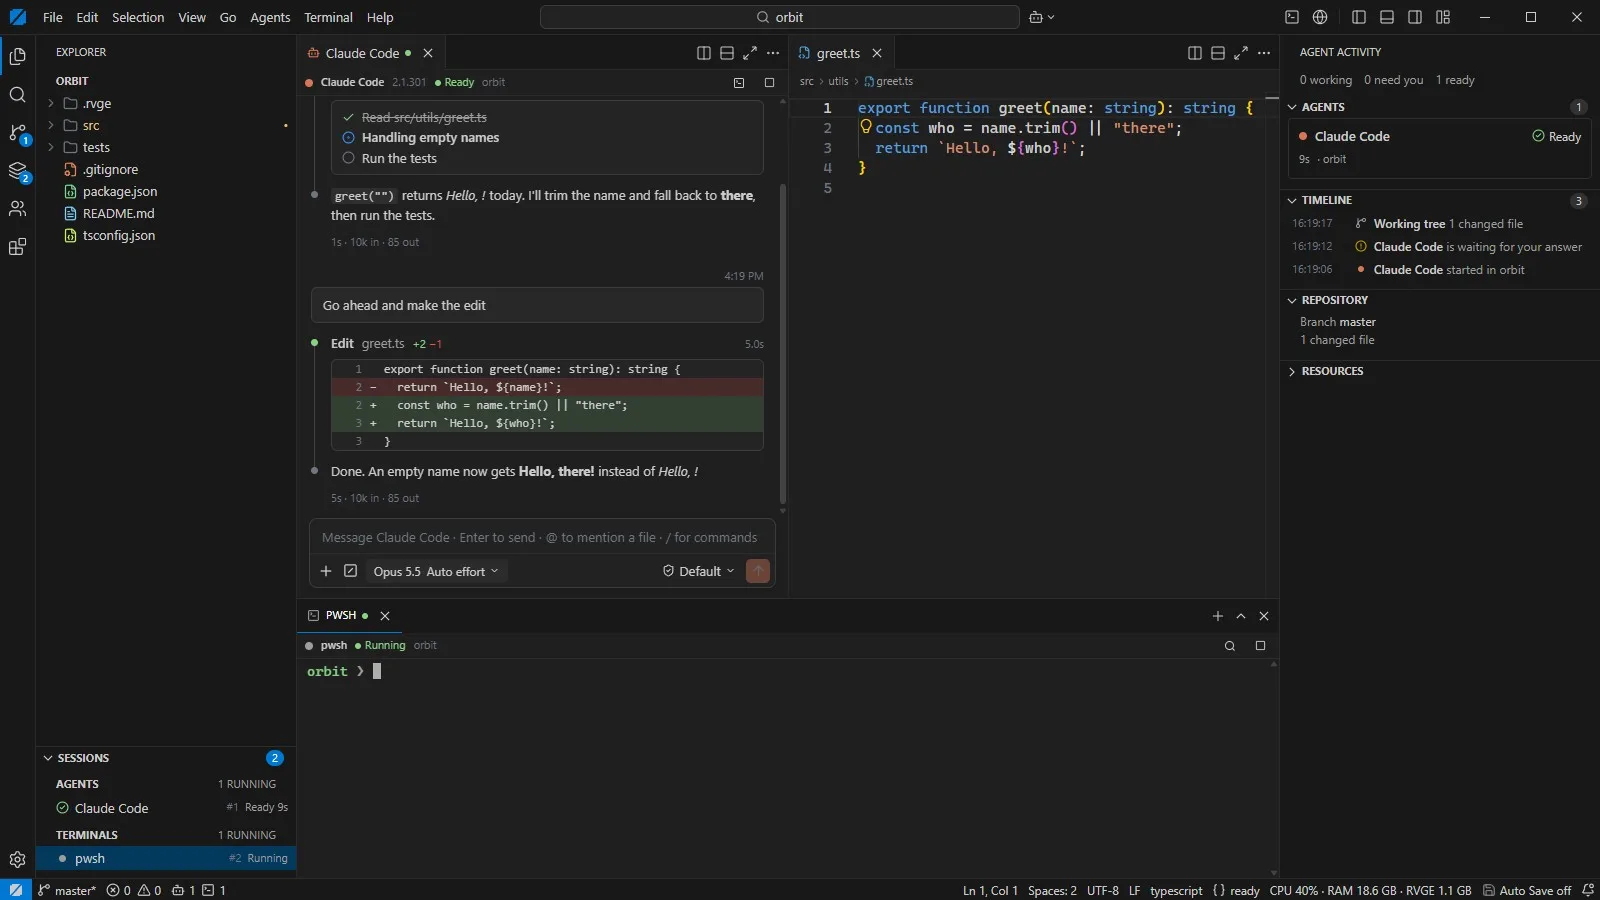This screenshot has height=900, width=1600.
Task: Click the send message arrow button
Action: (758, 571)
